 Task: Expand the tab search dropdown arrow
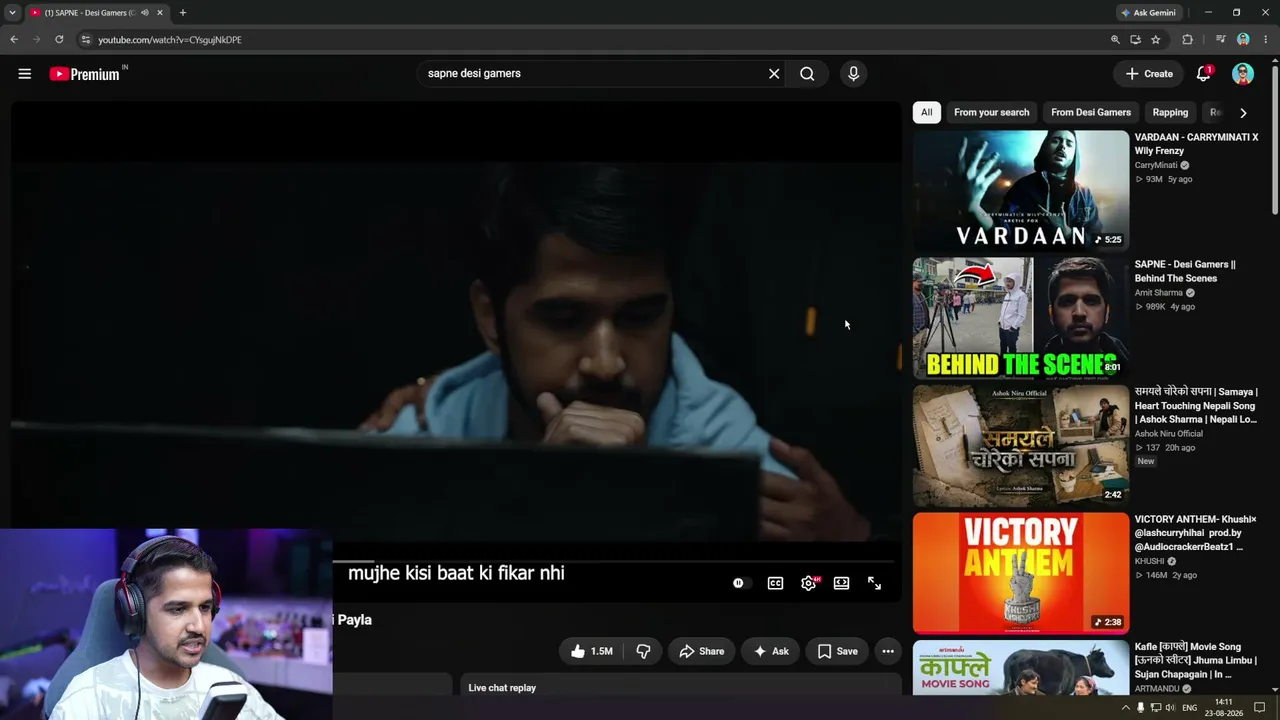coord(12,13)
